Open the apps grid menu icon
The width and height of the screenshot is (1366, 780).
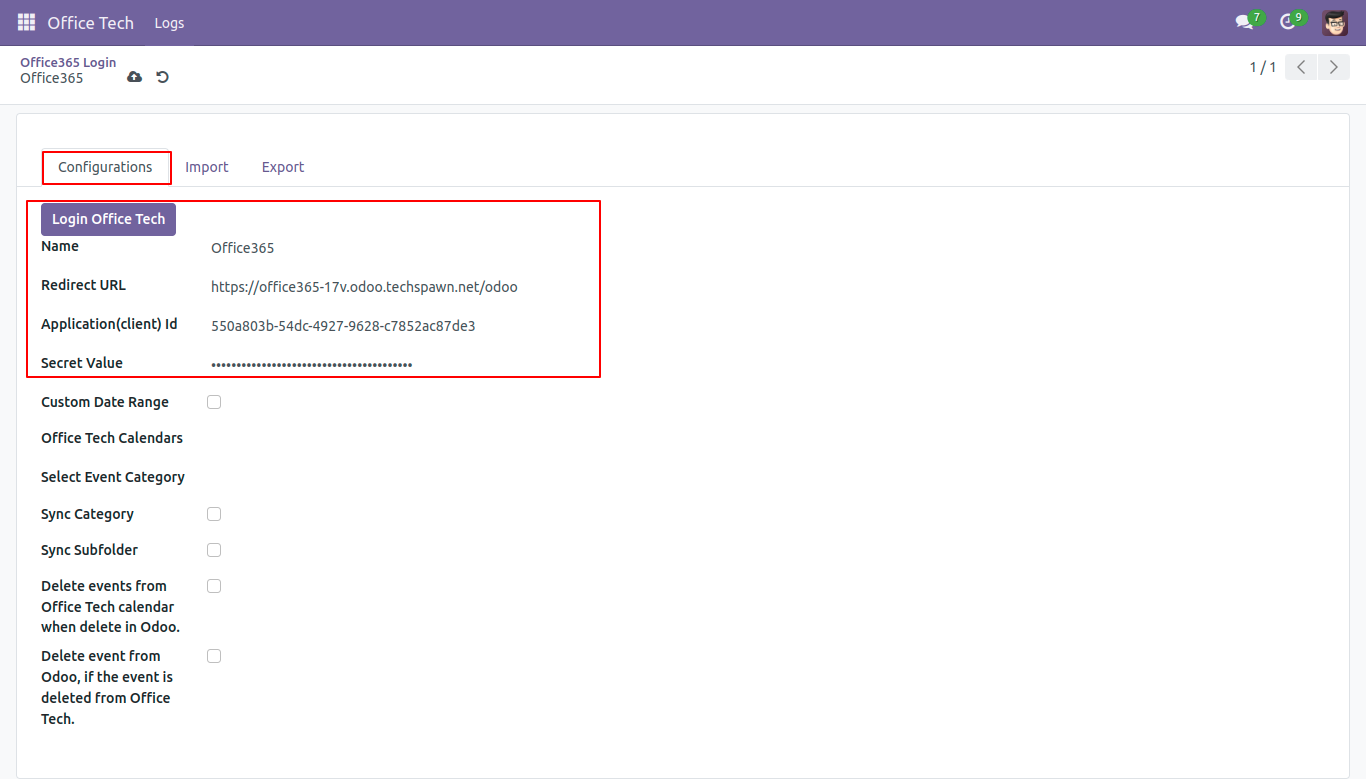pos(26,22)
